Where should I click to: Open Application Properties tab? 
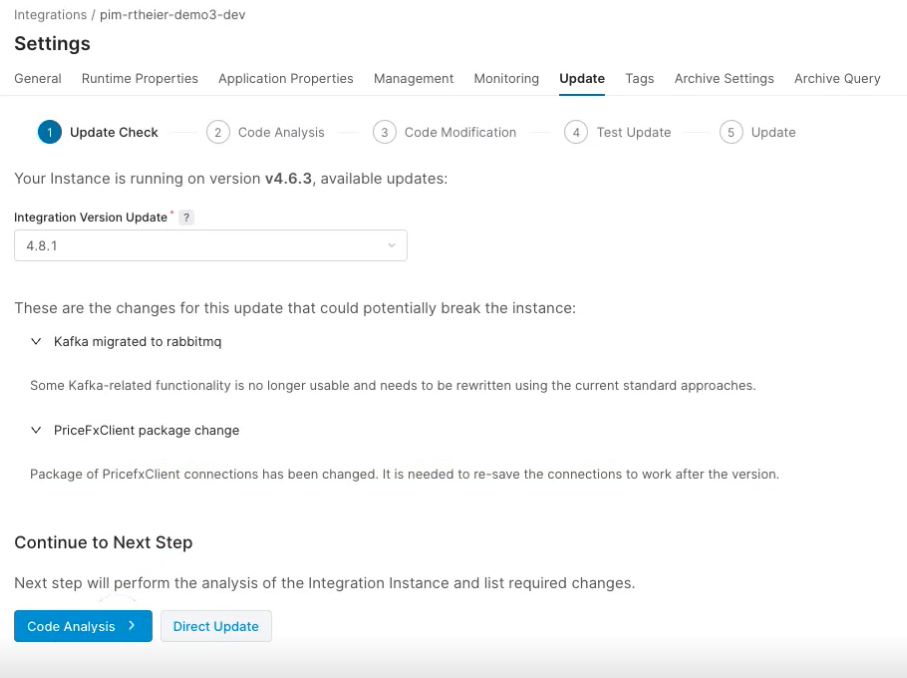click(x=286, y=79)
